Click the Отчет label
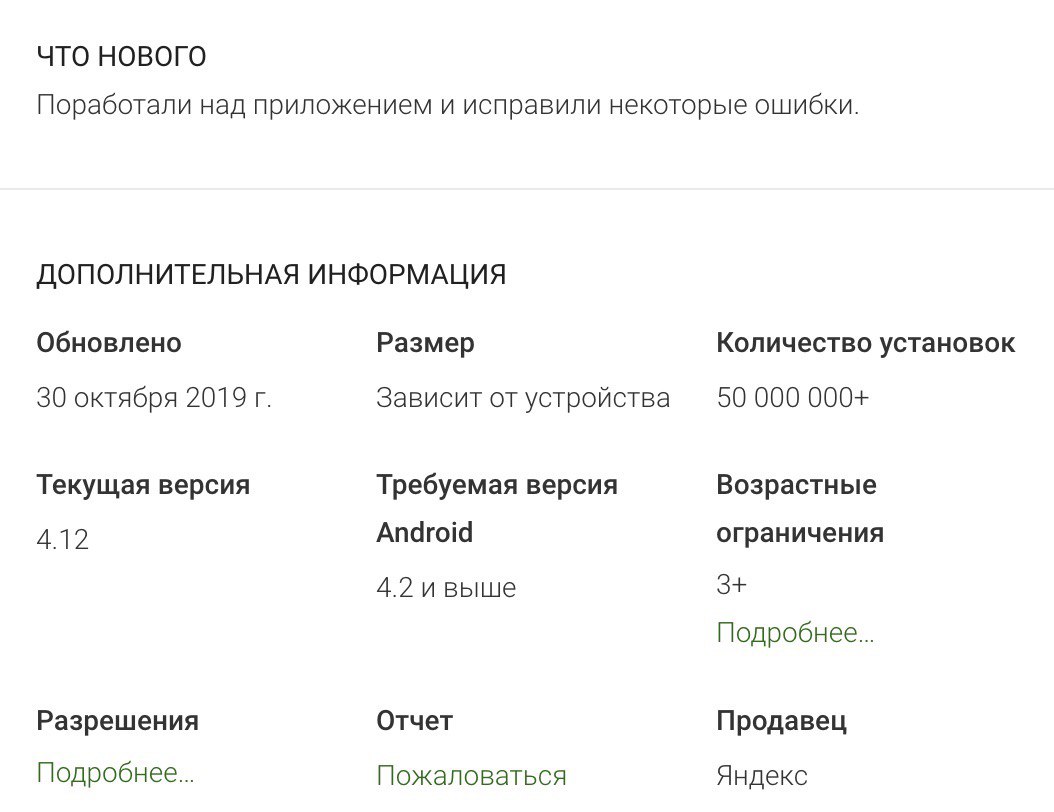Screen dimensions: 1054x812 [414, 721]
